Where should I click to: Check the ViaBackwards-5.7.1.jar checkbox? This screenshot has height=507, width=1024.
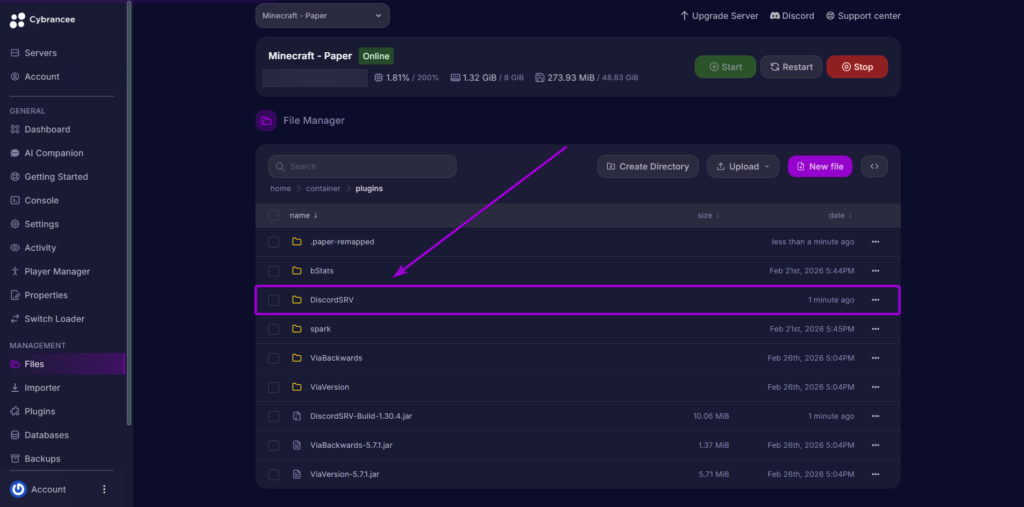coord(274,446)
